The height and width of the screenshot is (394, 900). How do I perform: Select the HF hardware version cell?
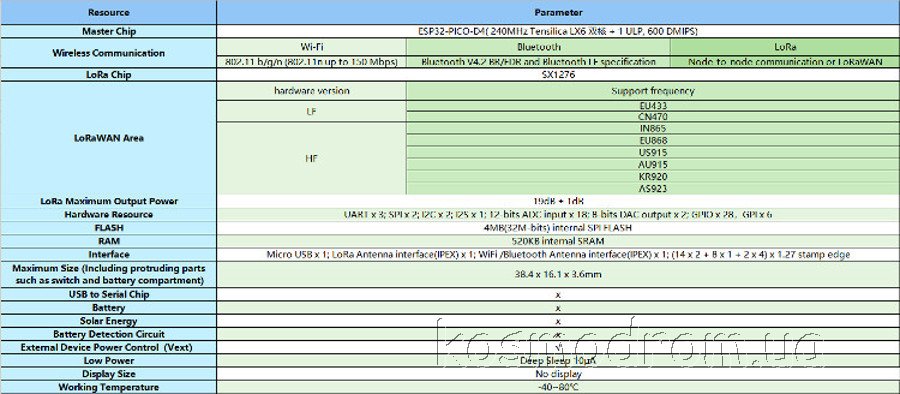312,158
